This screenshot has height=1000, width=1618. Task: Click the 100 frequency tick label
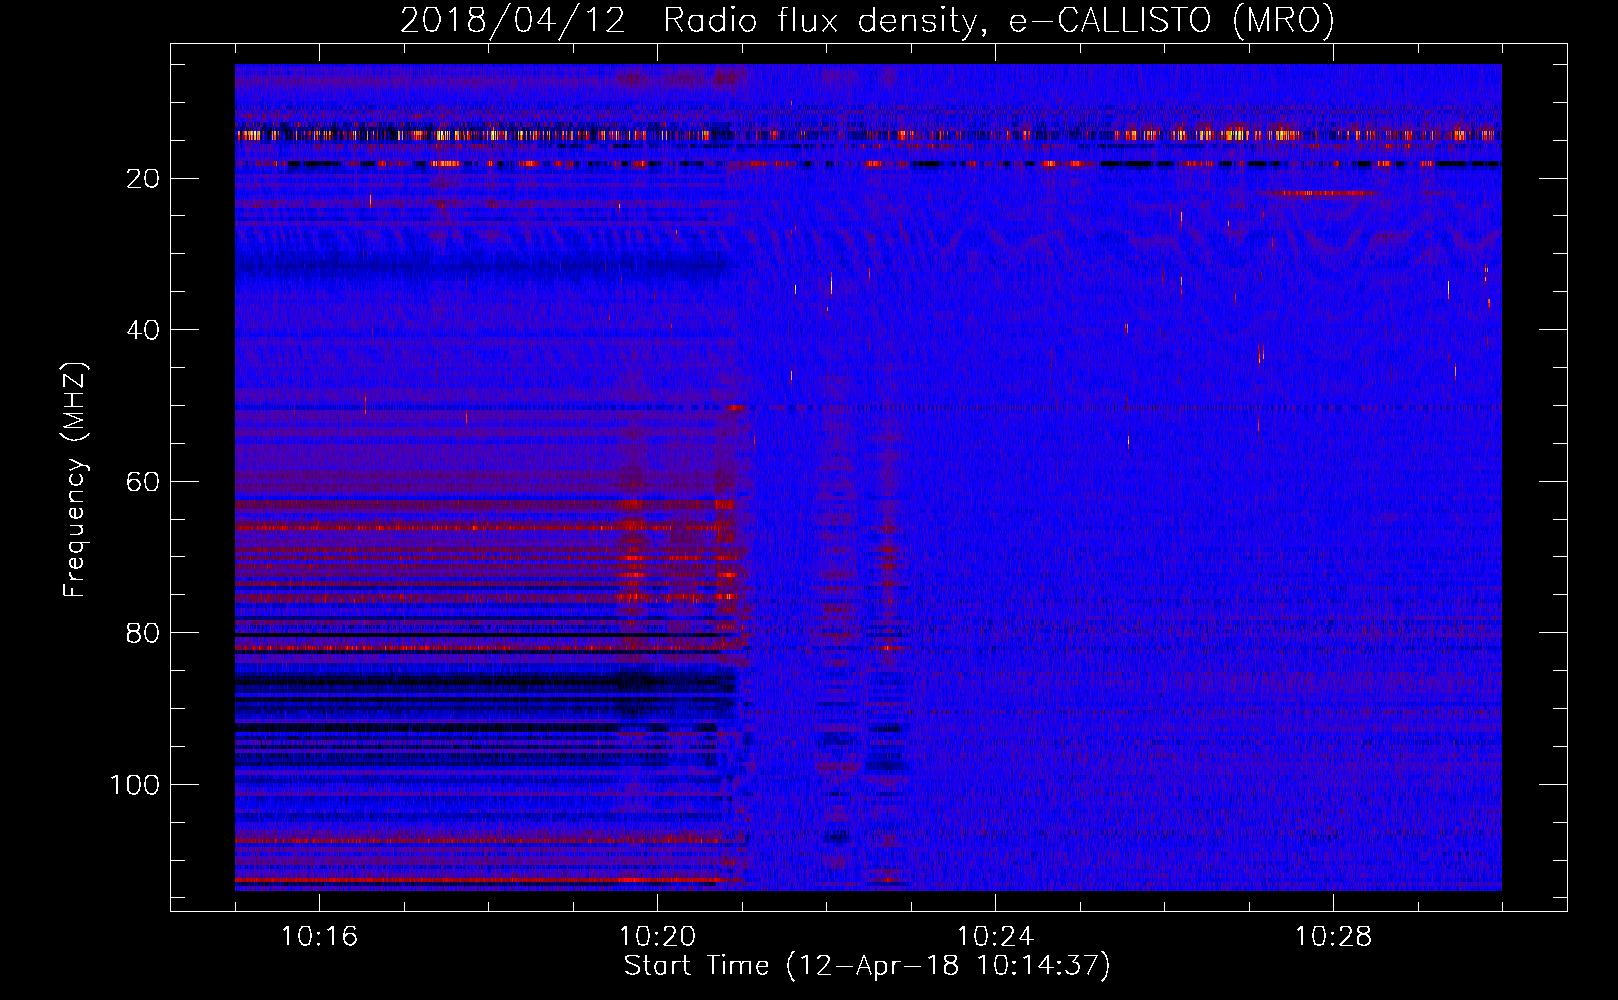coord(135,785)
